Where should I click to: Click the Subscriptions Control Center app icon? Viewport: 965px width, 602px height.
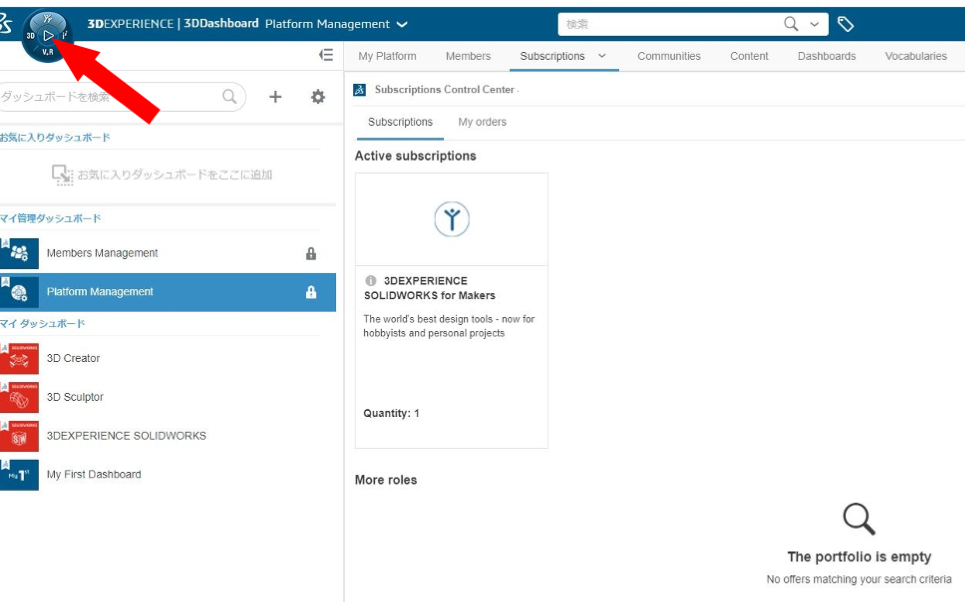point(359,90)
